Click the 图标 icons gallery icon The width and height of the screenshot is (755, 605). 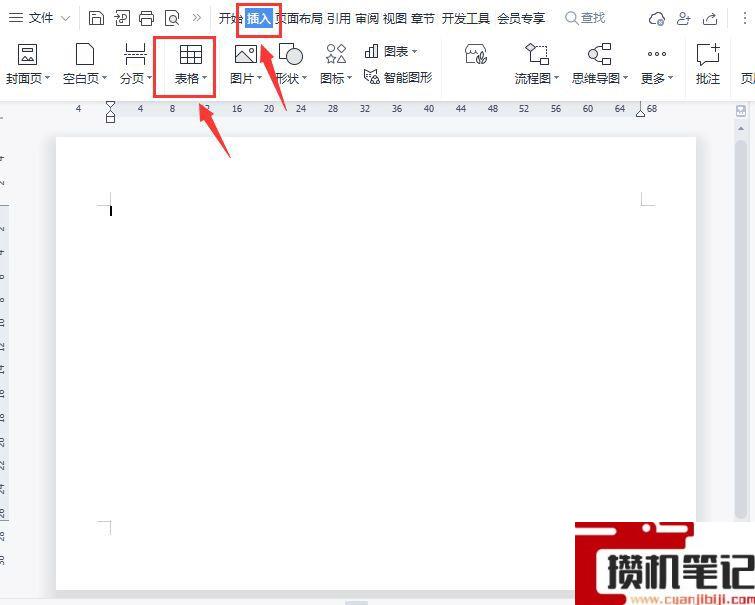336,54
